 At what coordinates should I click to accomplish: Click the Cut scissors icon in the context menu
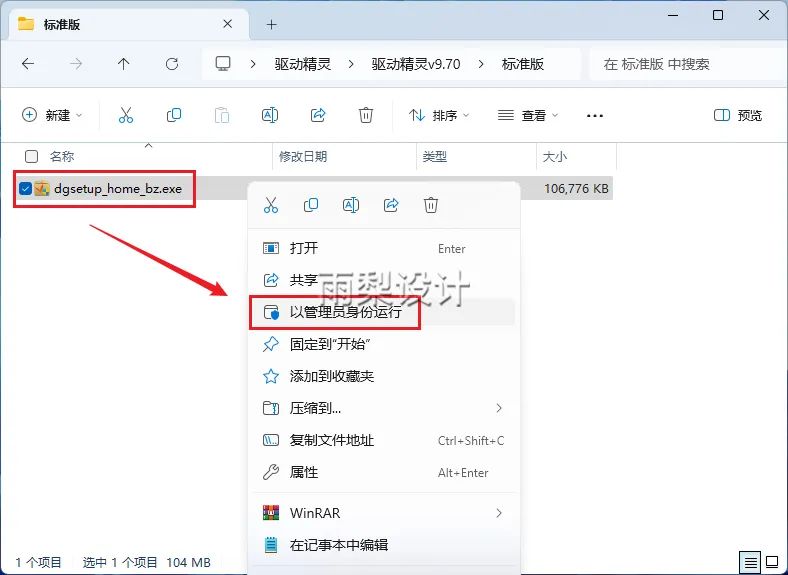point(271,205)
